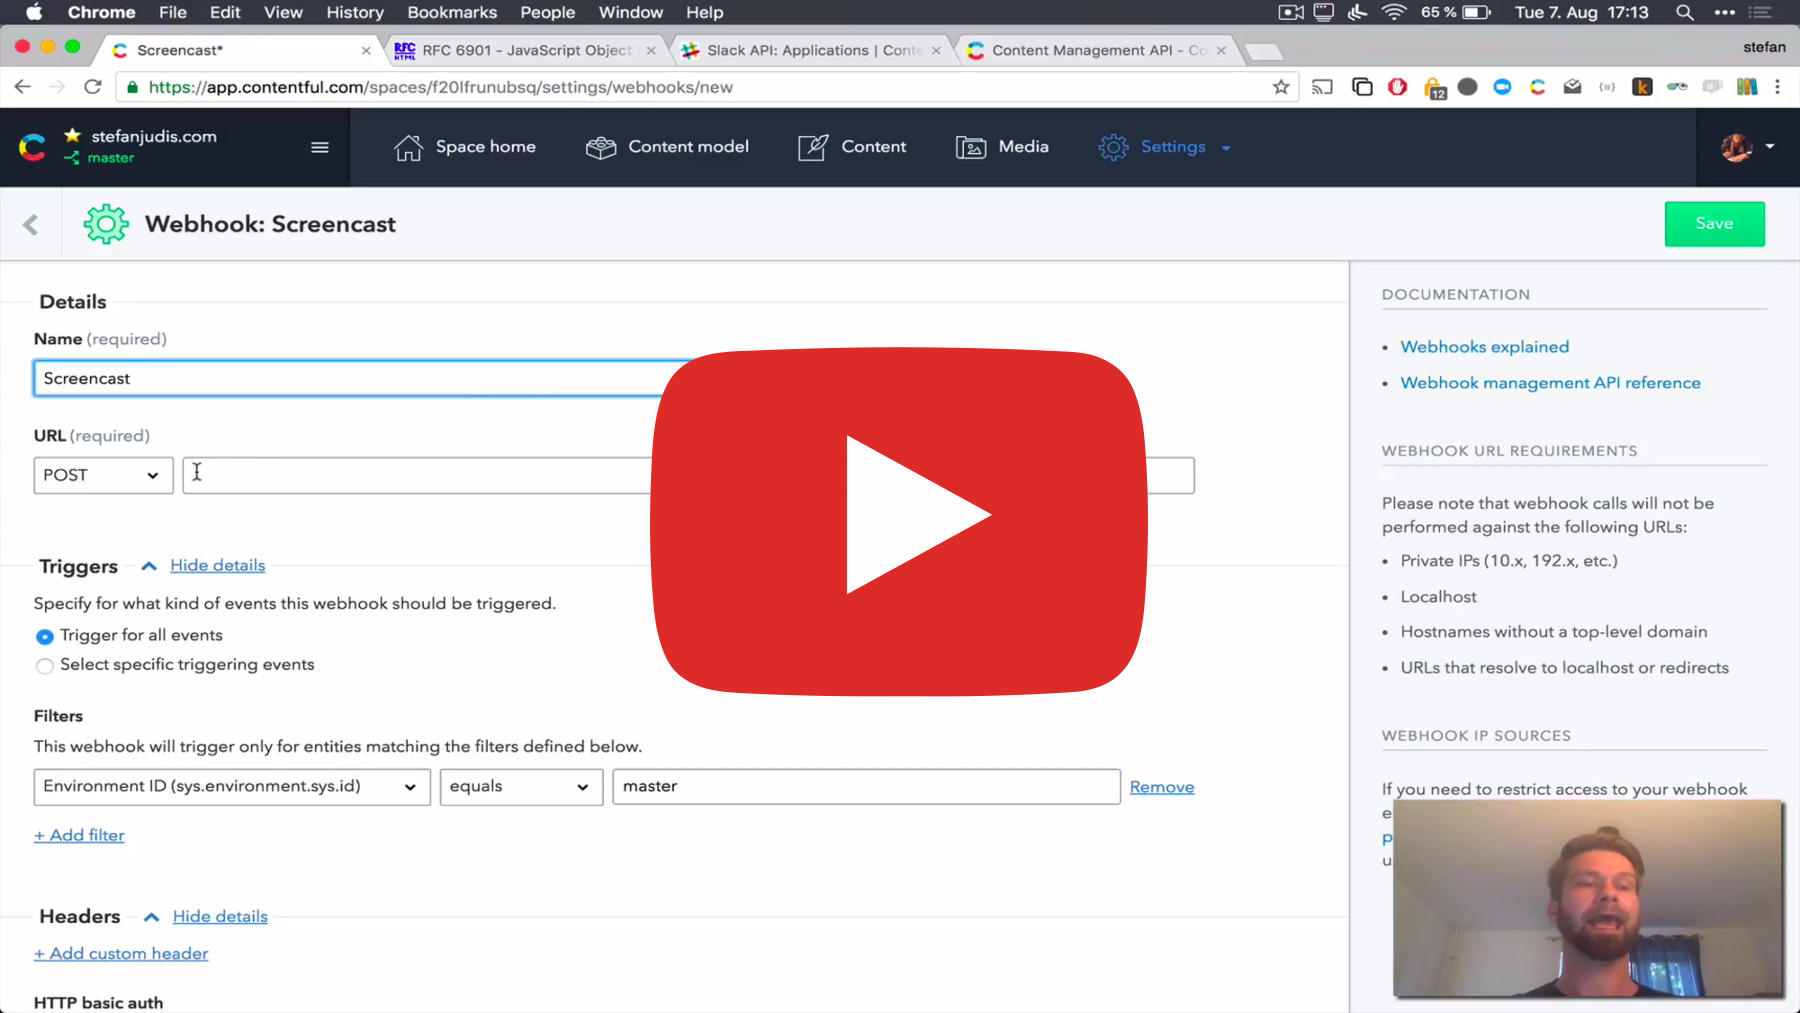
Task: Collapse the Triggers section via Hide details
Action: [x=218, y=565]
